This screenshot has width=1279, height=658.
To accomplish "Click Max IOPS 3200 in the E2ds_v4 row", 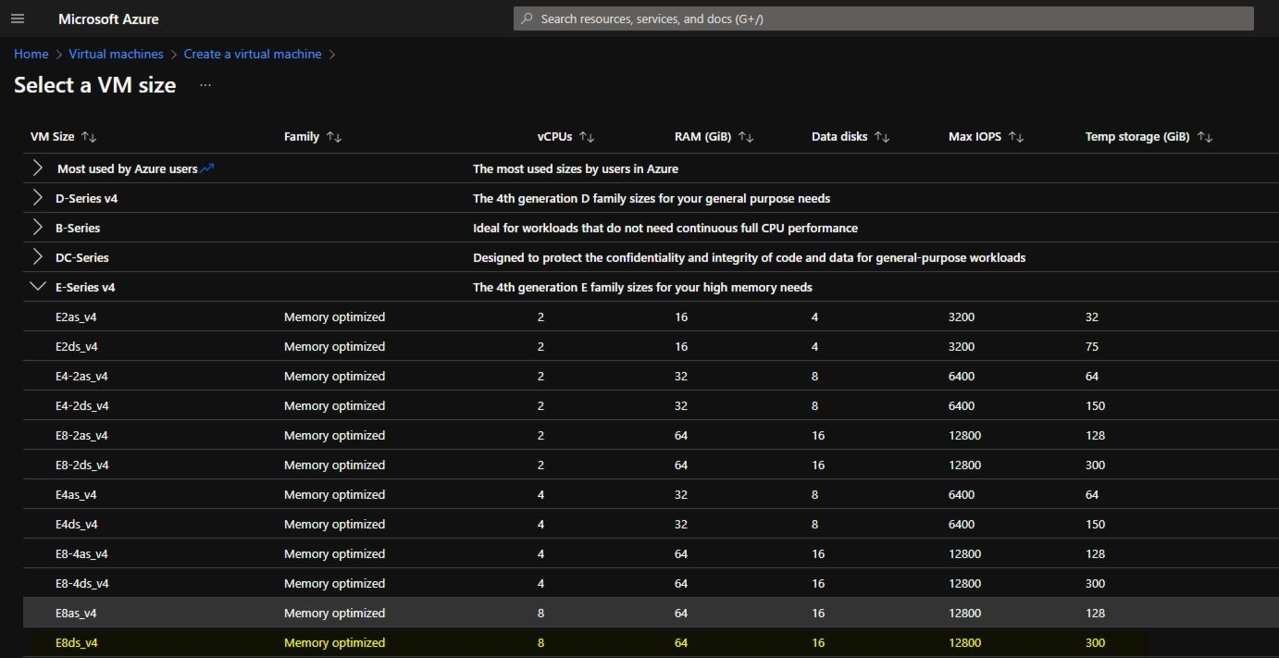I will 961,347.
